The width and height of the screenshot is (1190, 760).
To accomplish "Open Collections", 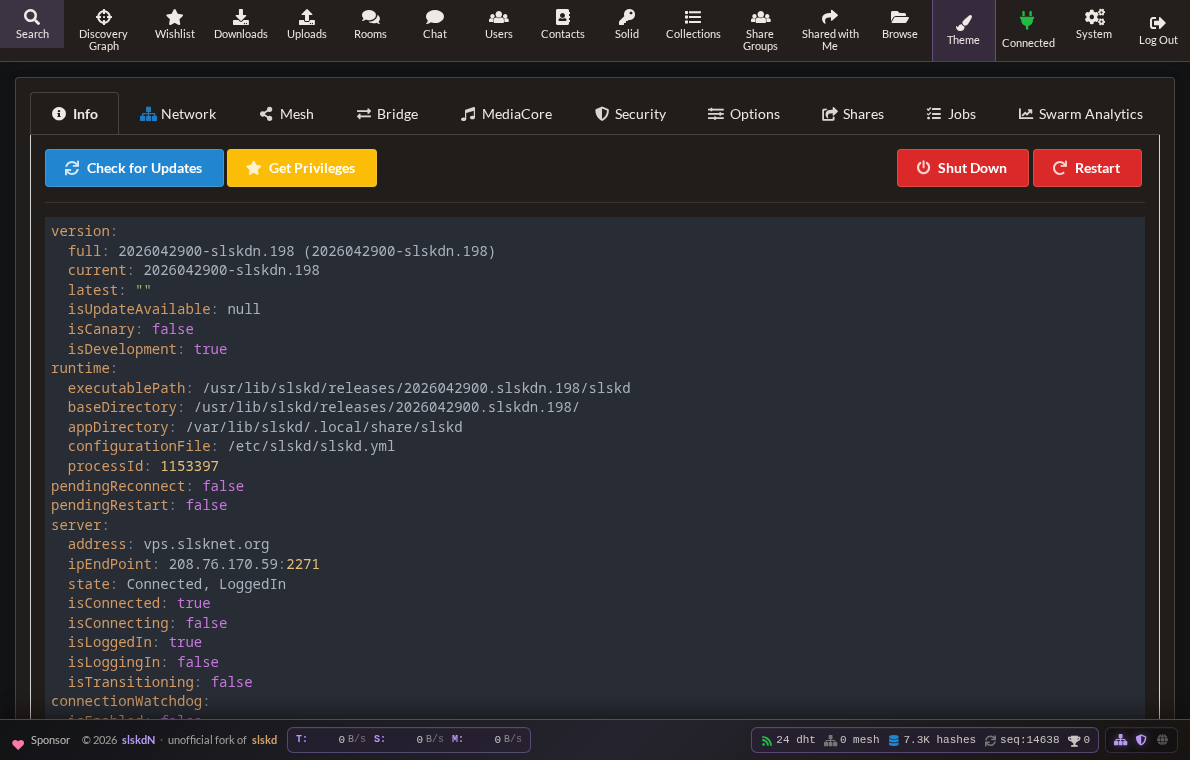I will pos(693,24).
